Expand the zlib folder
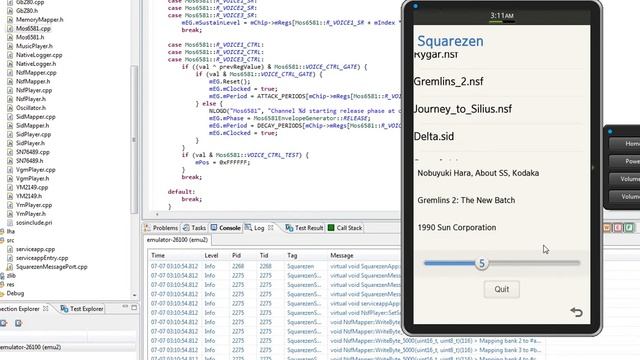The image size is (640, 360). 11,276
